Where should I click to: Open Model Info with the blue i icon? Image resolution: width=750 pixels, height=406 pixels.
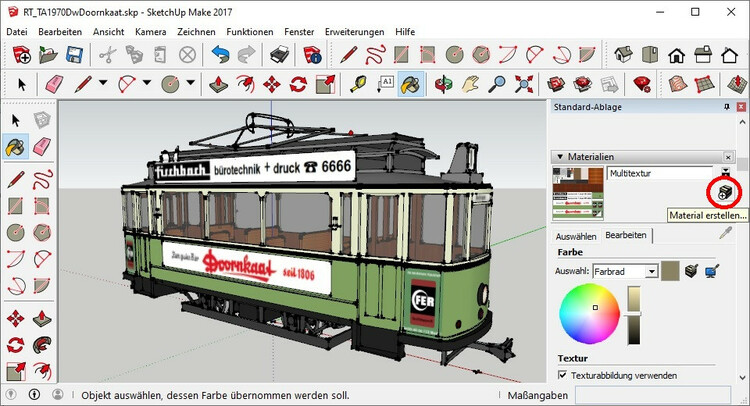tap(312, 55)
